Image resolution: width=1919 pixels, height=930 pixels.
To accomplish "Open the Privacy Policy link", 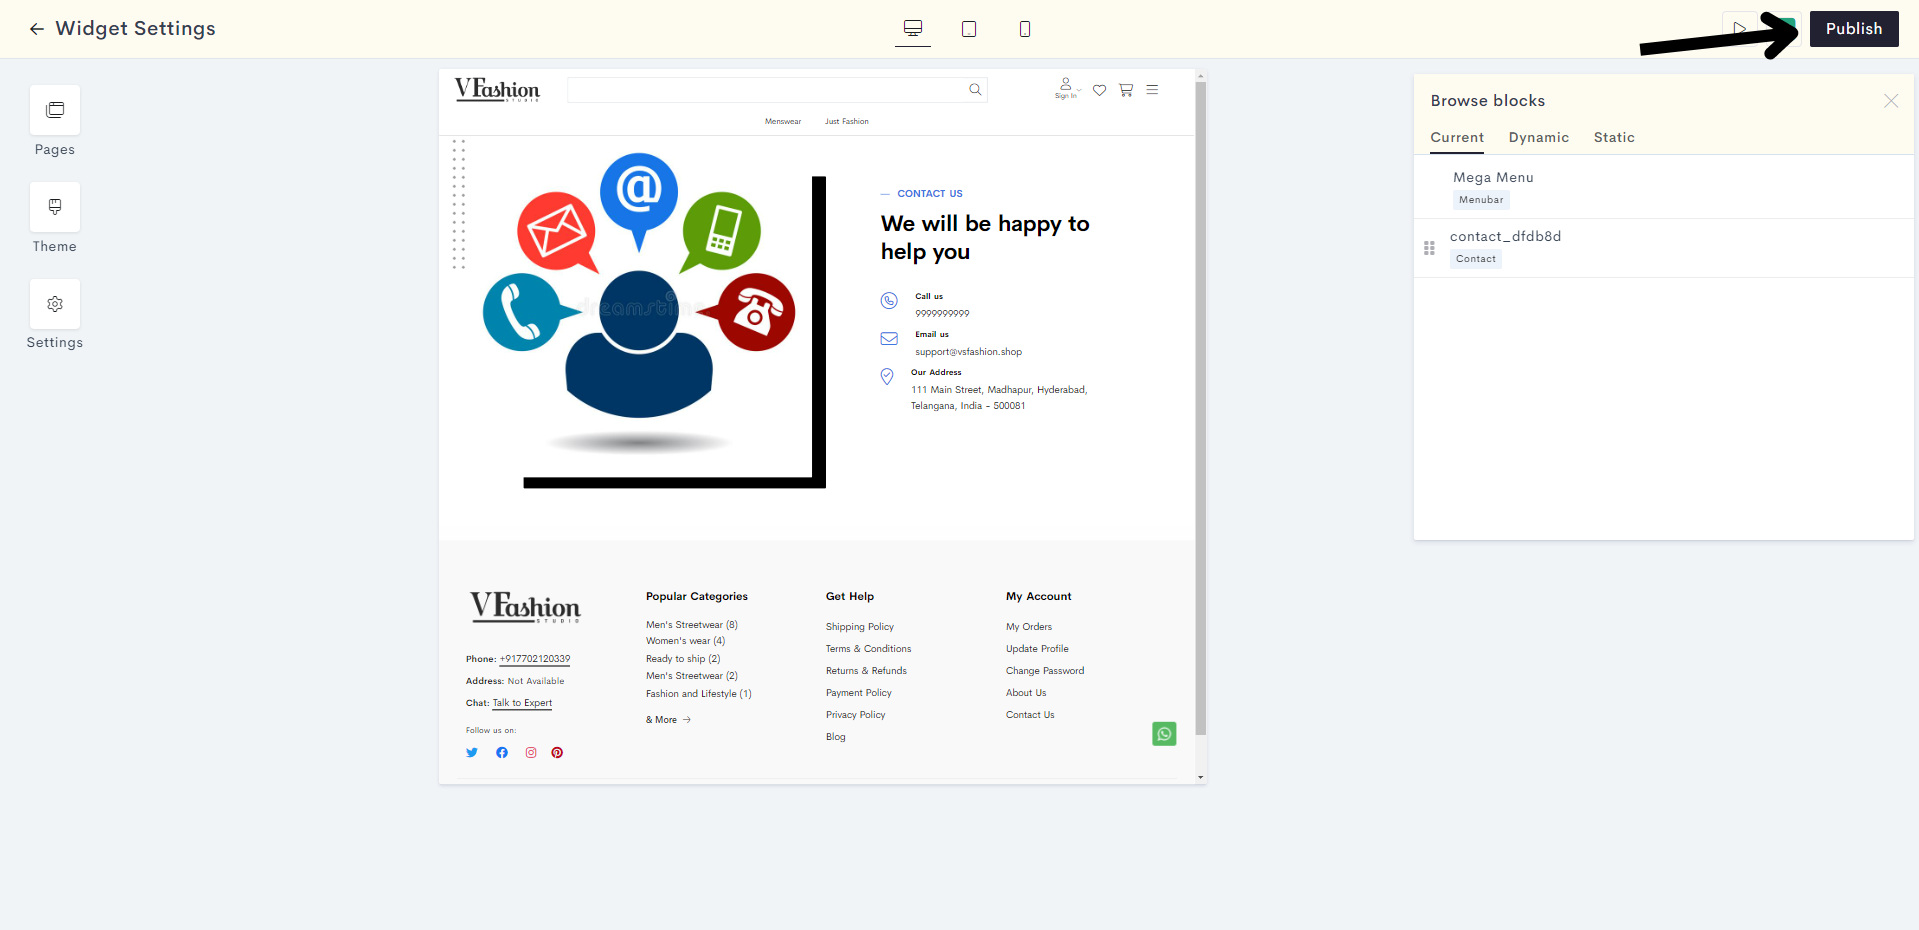I will (856, 715).
